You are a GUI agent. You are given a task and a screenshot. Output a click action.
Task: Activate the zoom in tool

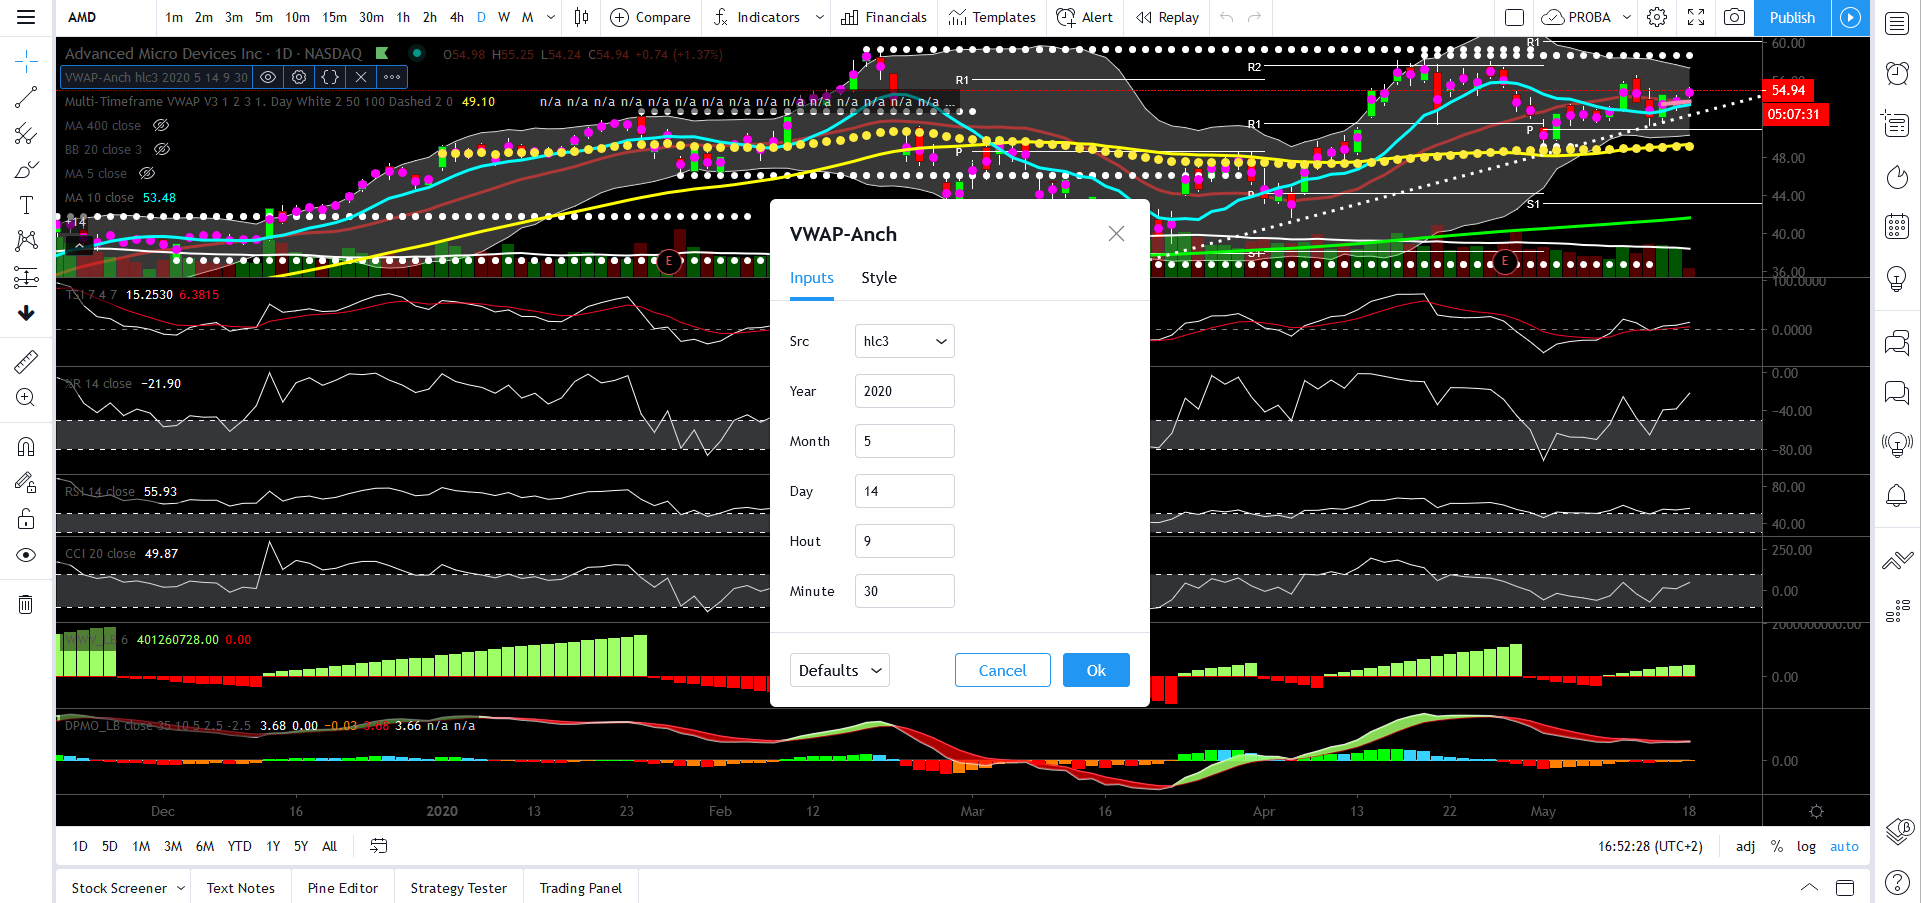[26, 397]
